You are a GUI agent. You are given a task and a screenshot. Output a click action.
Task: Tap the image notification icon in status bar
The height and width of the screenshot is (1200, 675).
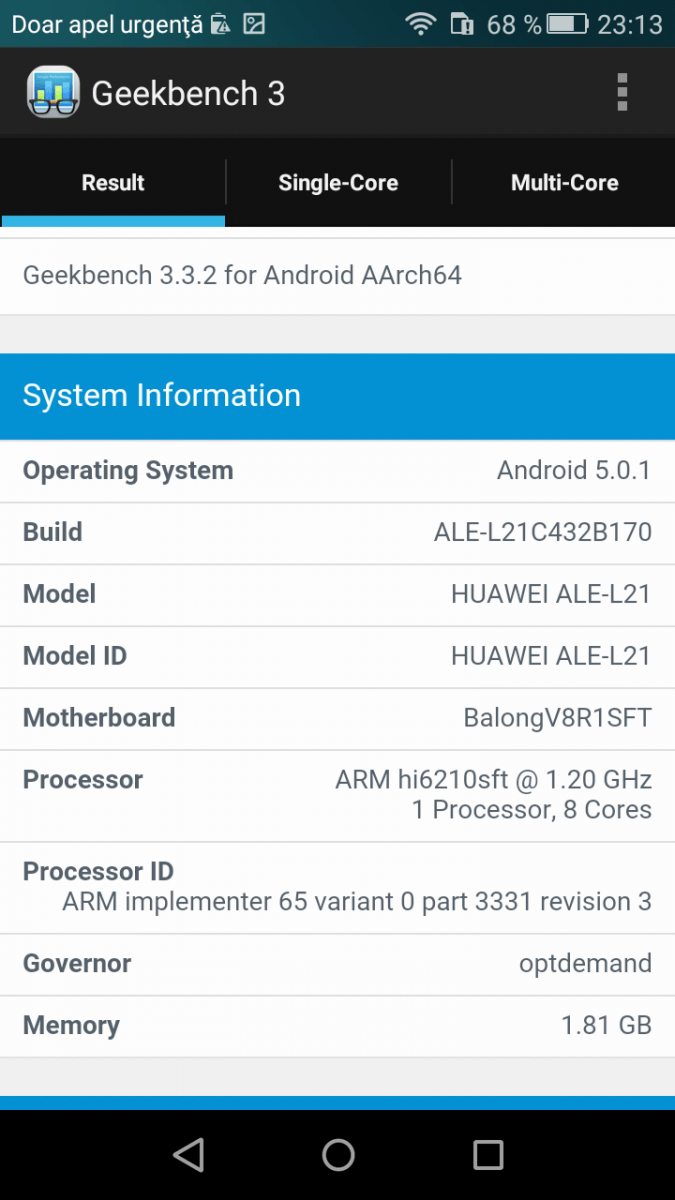(x=255, y=24)
